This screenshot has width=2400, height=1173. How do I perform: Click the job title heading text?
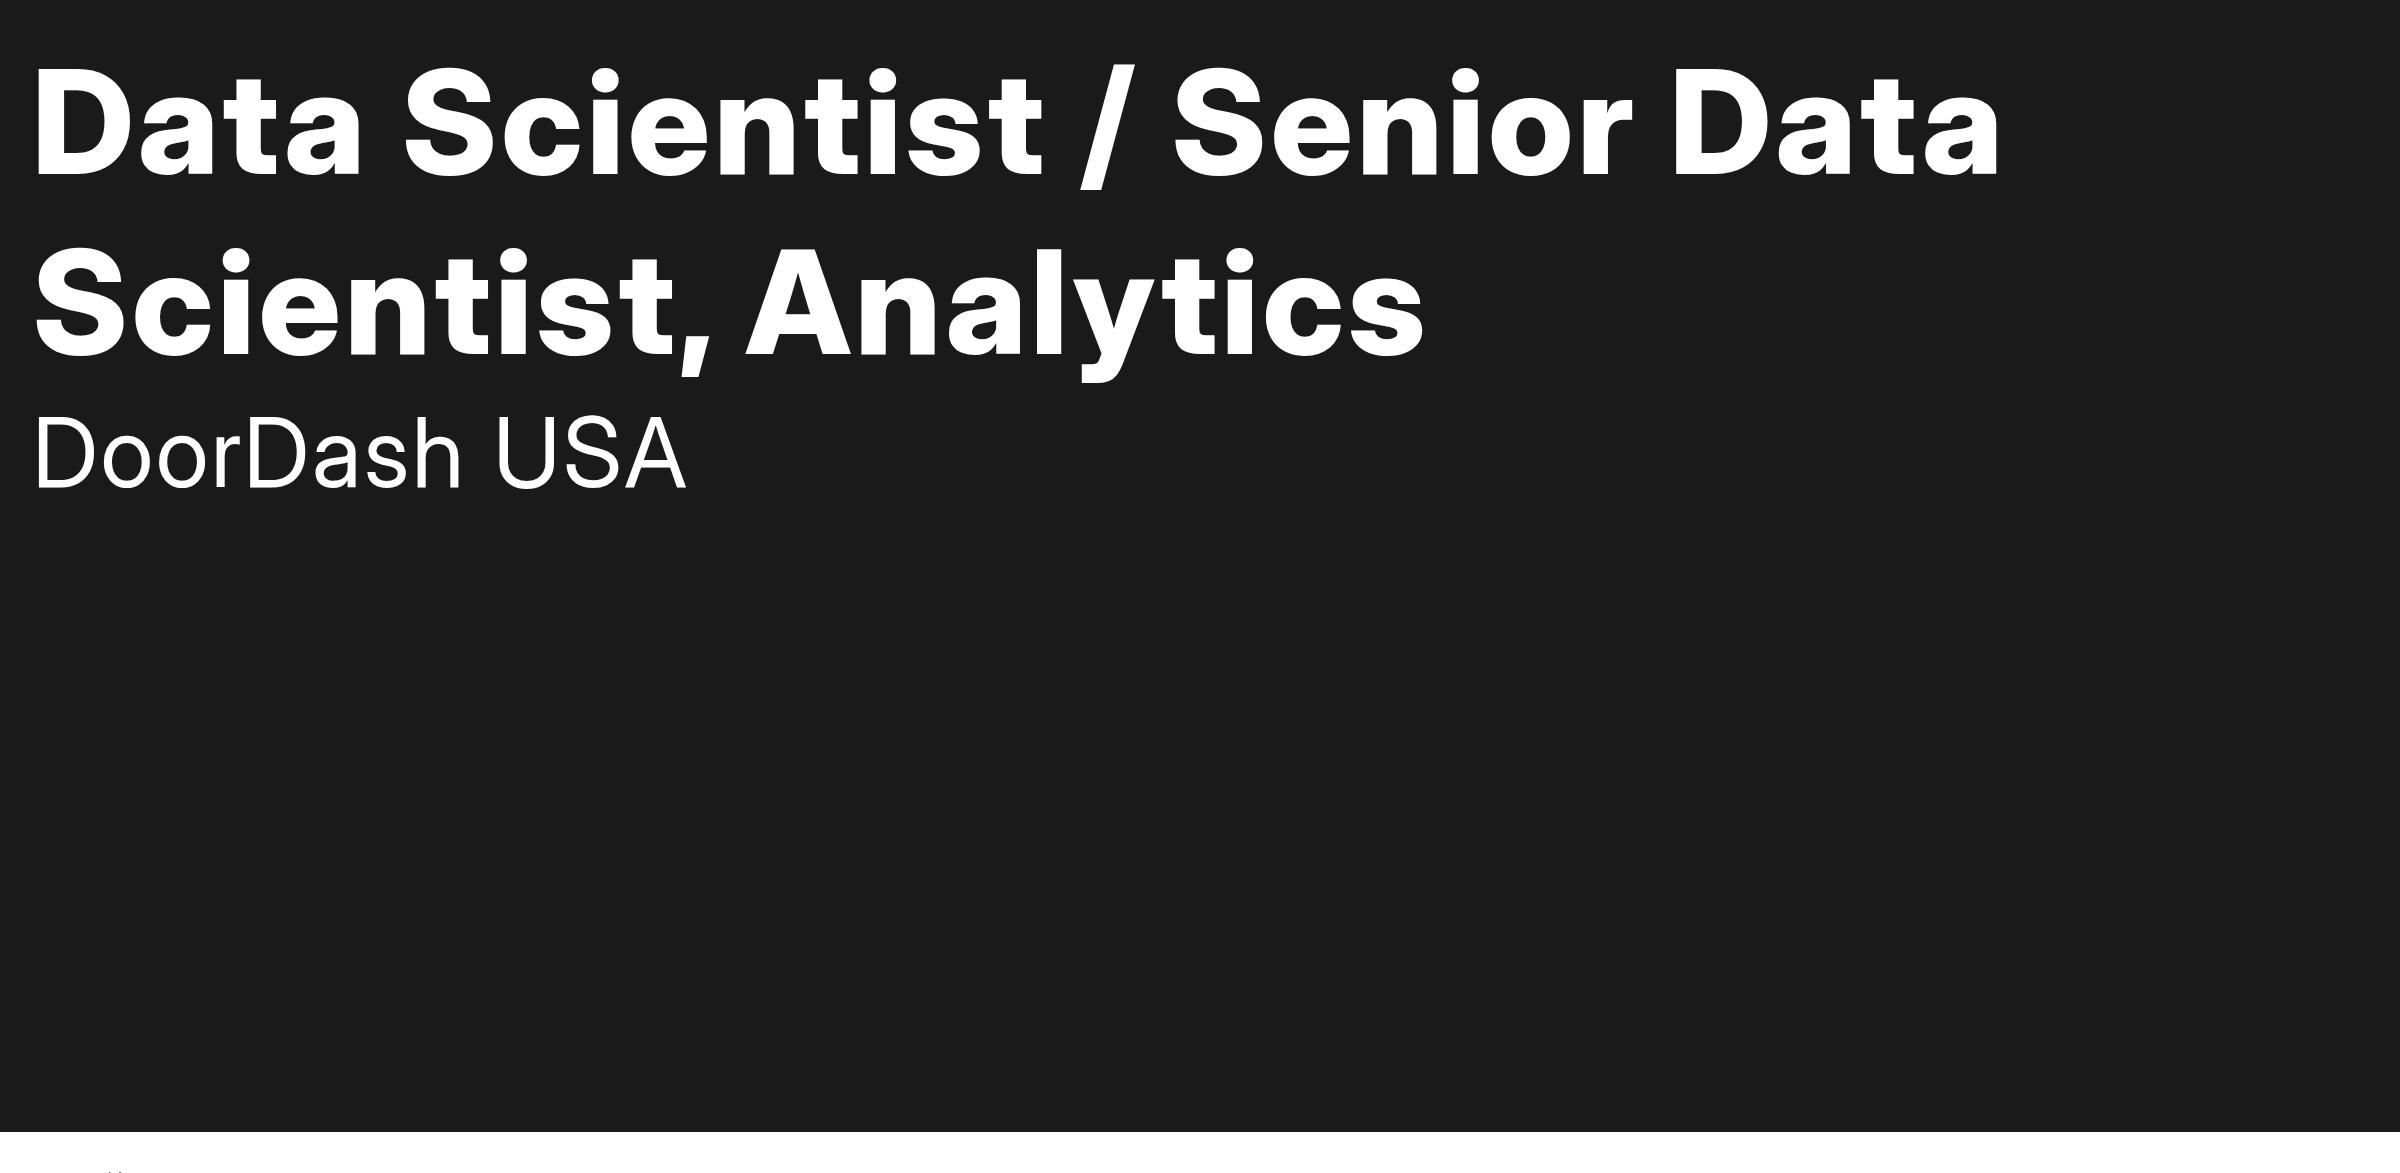coord(1018,214)
